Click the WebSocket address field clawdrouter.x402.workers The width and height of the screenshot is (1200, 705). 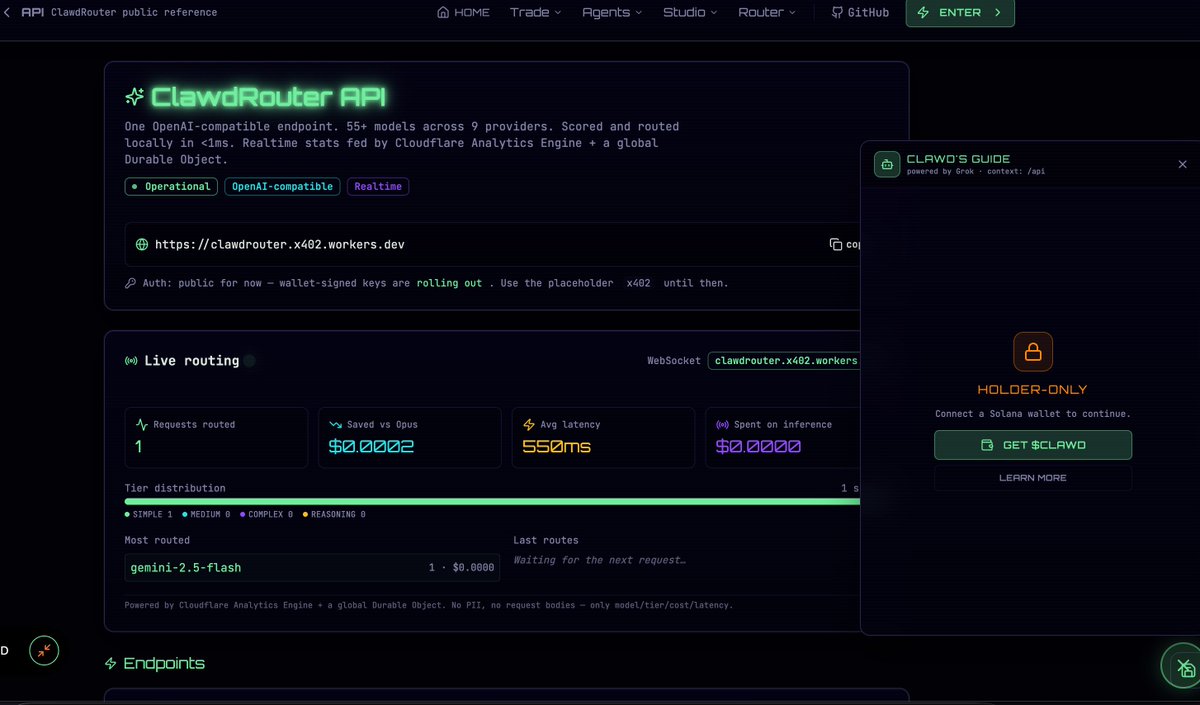pyautogui.click(x=784, y=361)
